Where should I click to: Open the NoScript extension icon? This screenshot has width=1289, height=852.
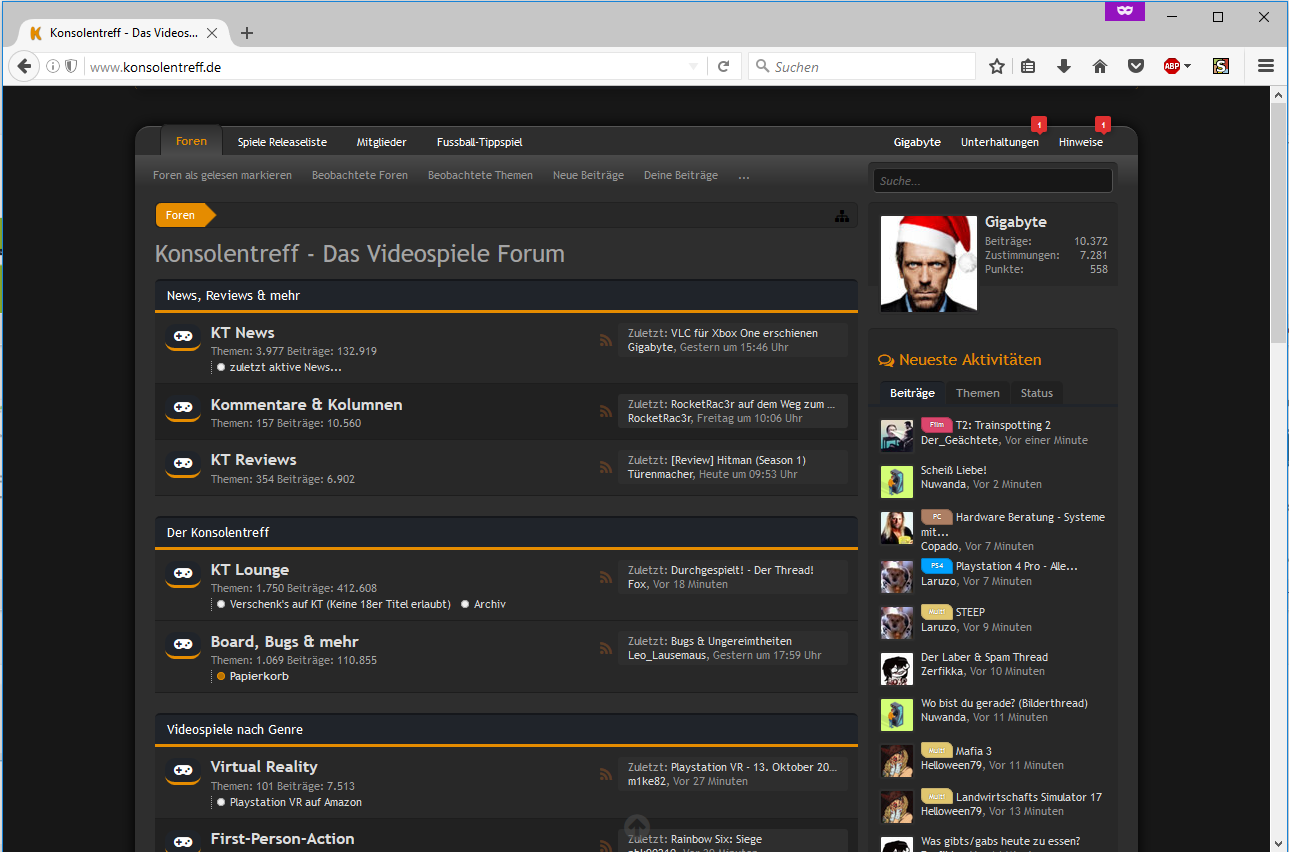pyautogui.click(x=1221, y=66)
